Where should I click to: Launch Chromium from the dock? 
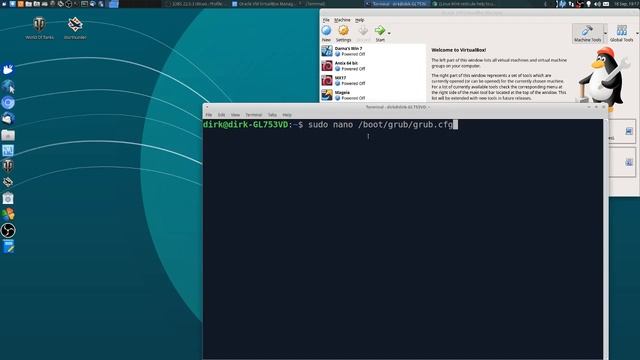tap(8, 102)
